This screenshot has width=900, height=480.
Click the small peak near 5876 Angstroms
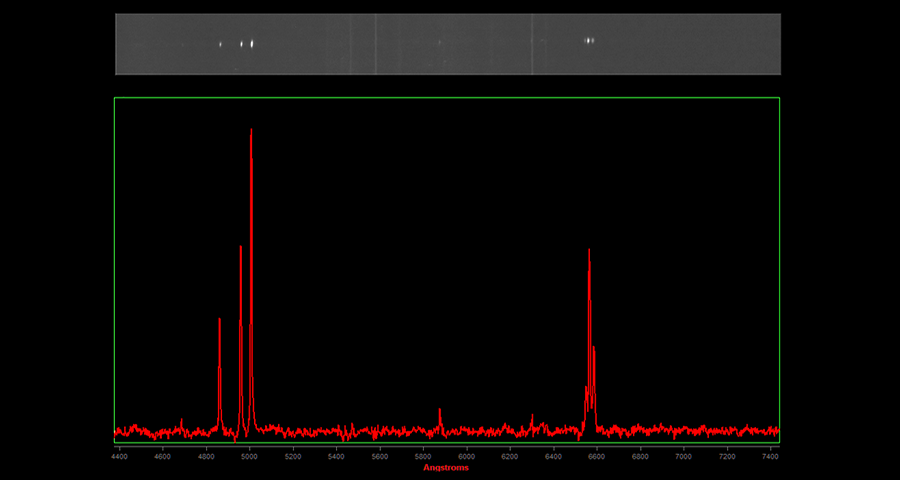coord(440,410)
